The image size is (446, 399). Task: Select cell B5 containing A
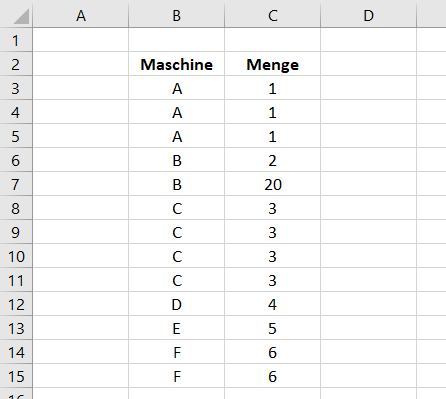[x=177, y=136]
